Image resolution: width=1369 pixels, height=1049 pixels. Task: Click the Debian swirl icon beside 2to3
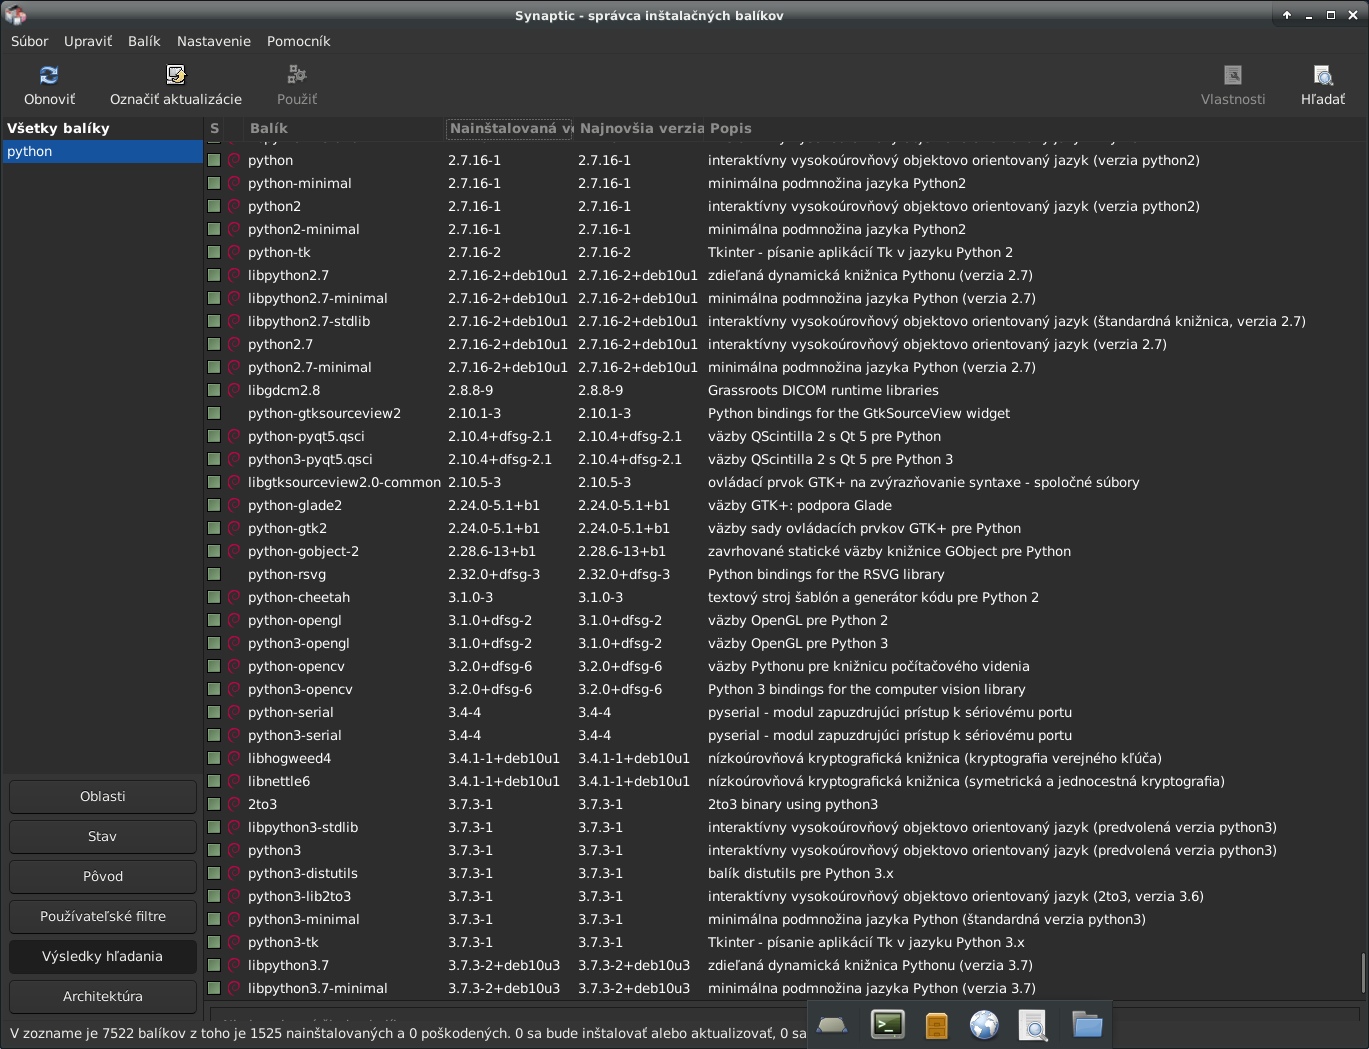(x=234, y=804)
